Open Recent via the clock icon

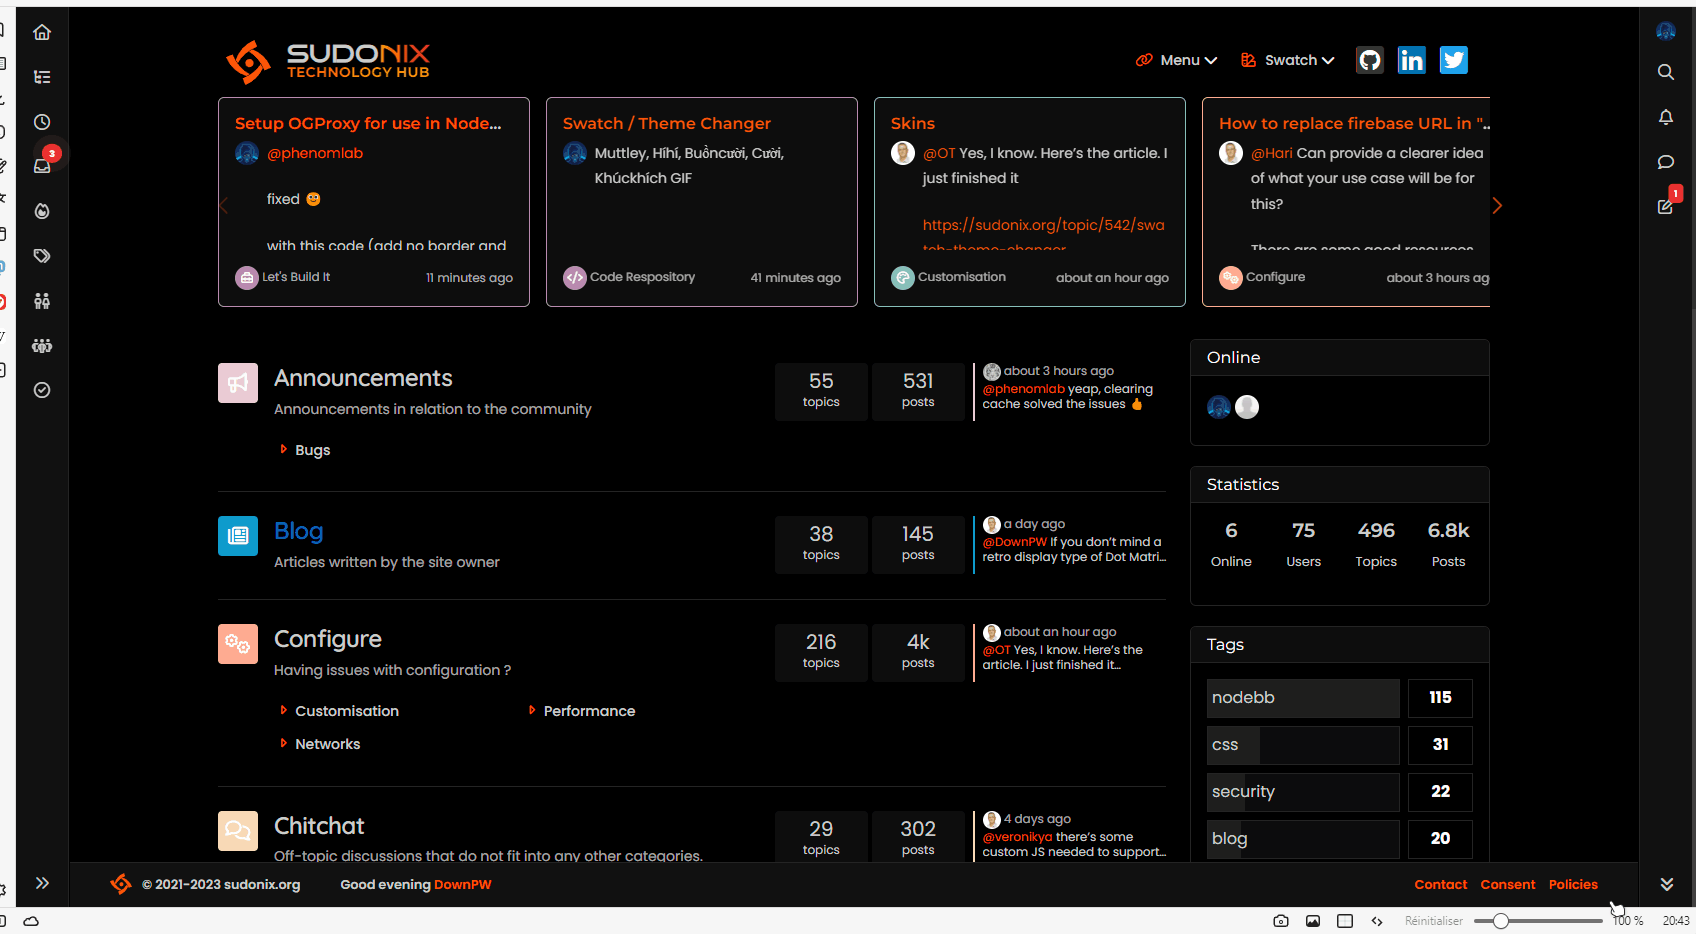click(42, 122)
